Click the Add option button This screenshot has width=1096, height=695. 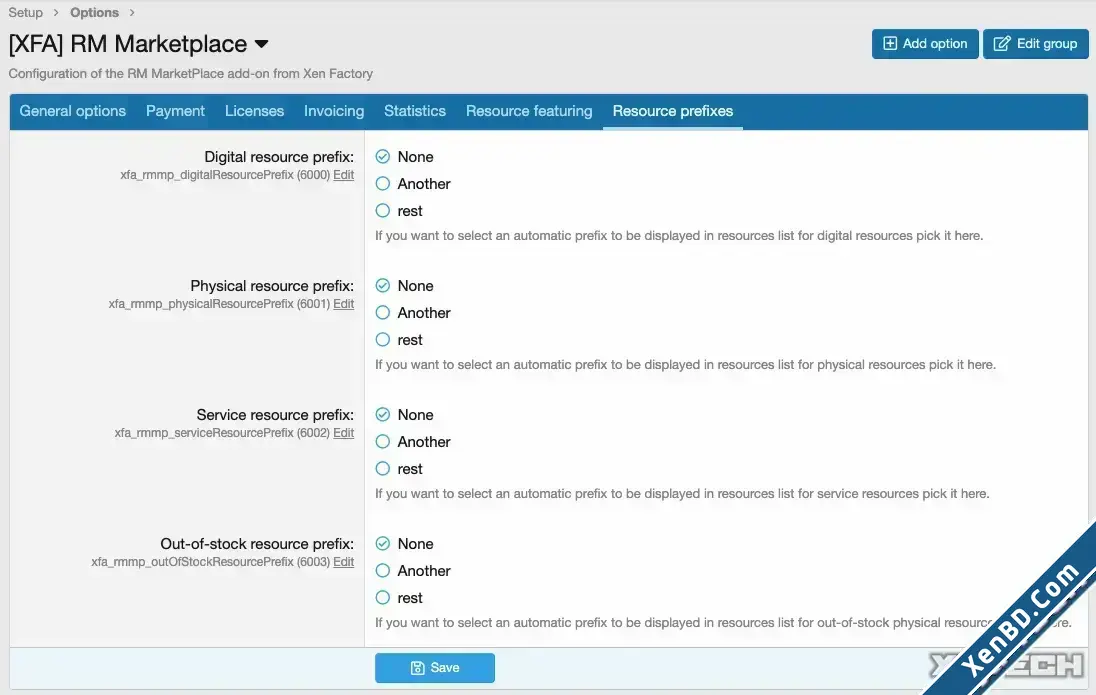(925, 44)
